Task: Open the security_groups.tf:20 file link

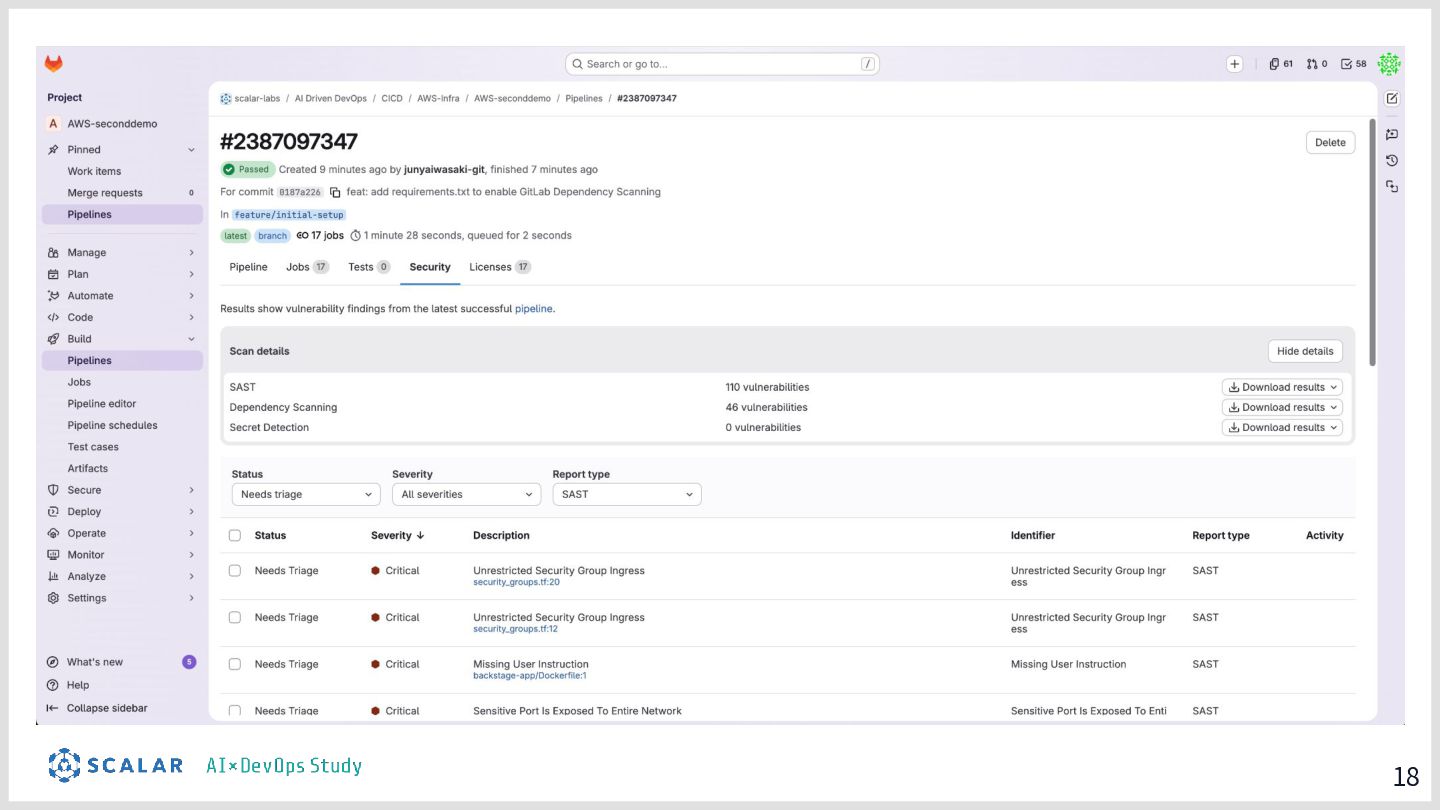Action: [516, 582]
